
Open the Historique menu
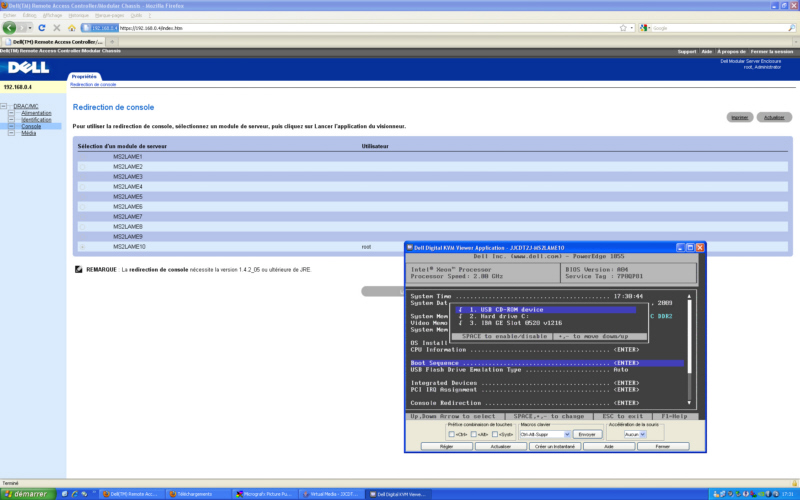[79, 15]
